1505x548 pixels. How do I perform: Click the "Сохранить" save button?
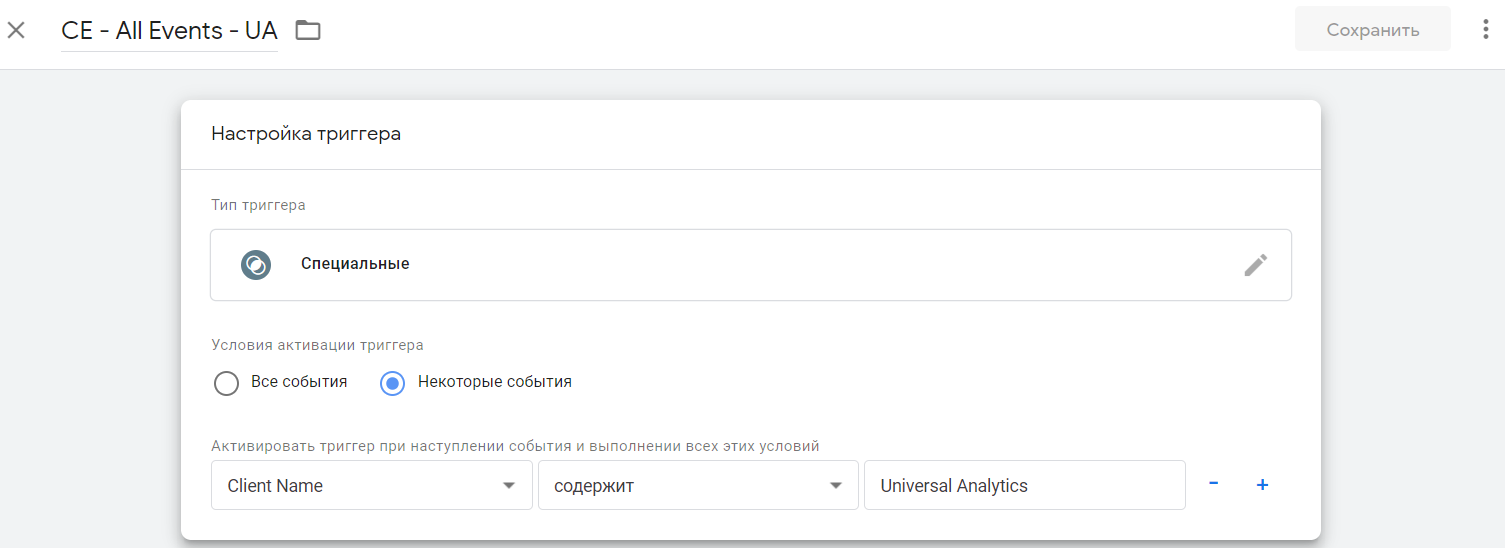pos(1372,30)
